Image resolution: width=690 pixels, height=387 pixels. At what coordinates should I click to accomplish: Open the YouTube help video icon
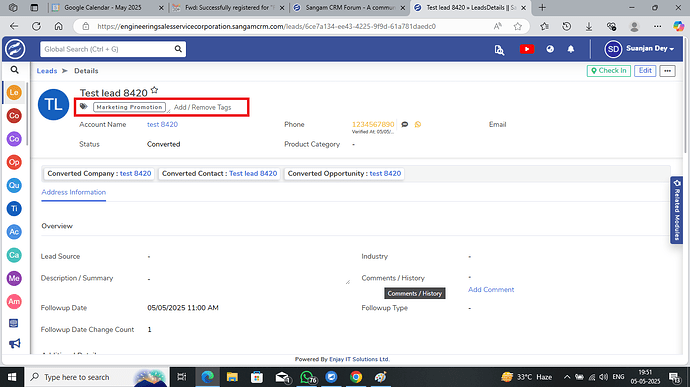pyautogui.click(x=526, y=49)
